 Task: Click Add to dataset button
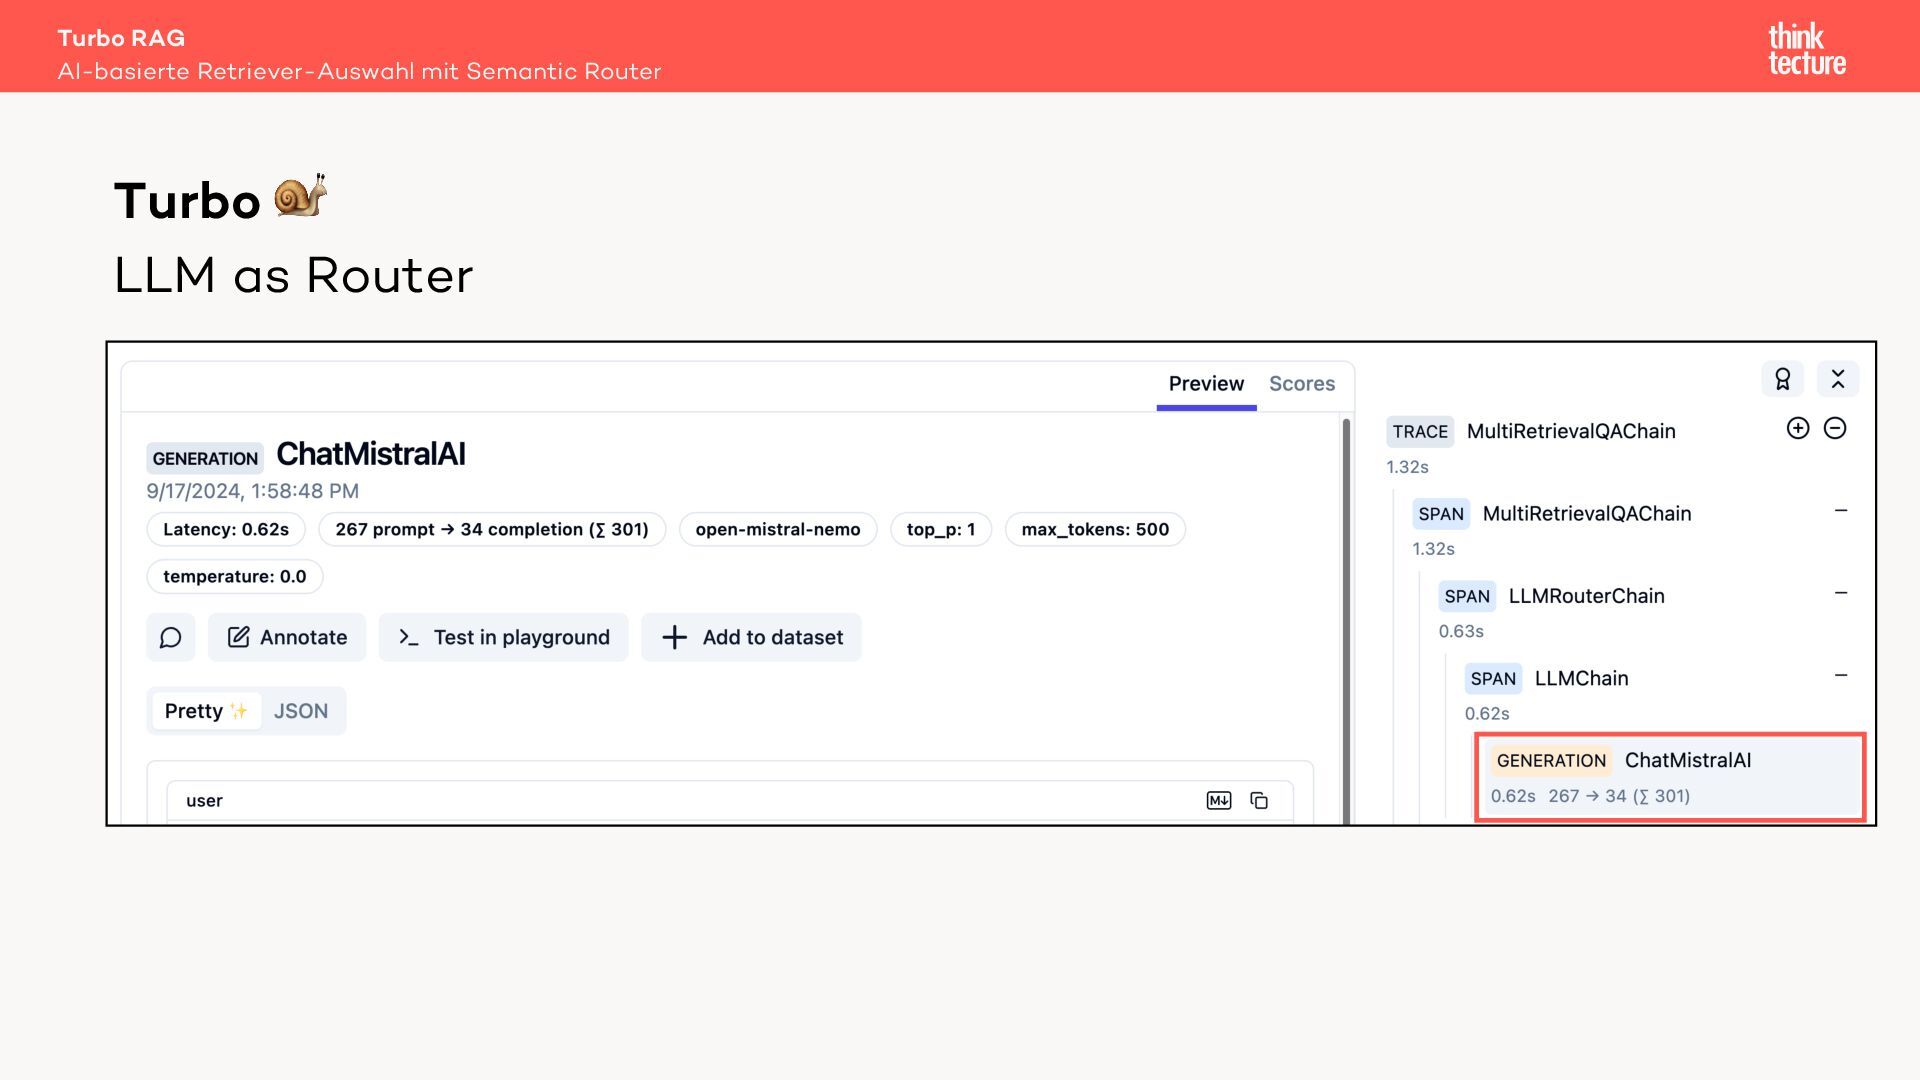coord(751,637)
